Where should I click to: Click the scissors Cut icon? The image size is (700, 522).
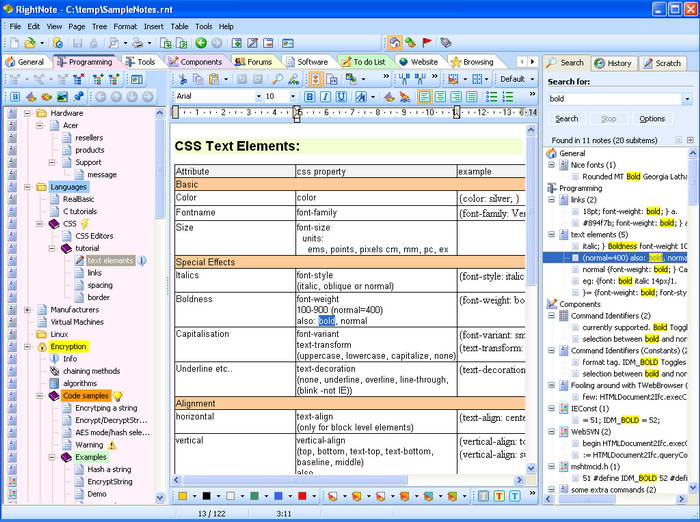[x=183, y=79]
